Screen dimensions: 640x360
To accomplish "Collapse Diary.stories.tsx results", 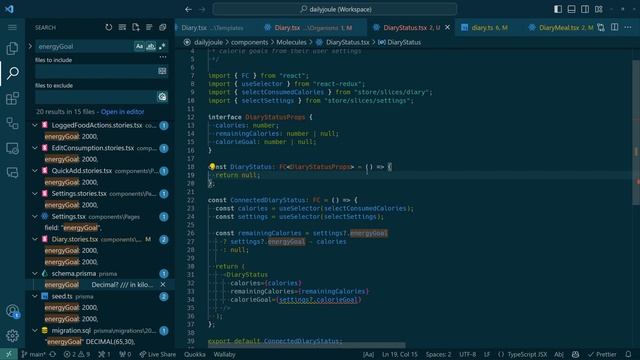I will 35,239.
